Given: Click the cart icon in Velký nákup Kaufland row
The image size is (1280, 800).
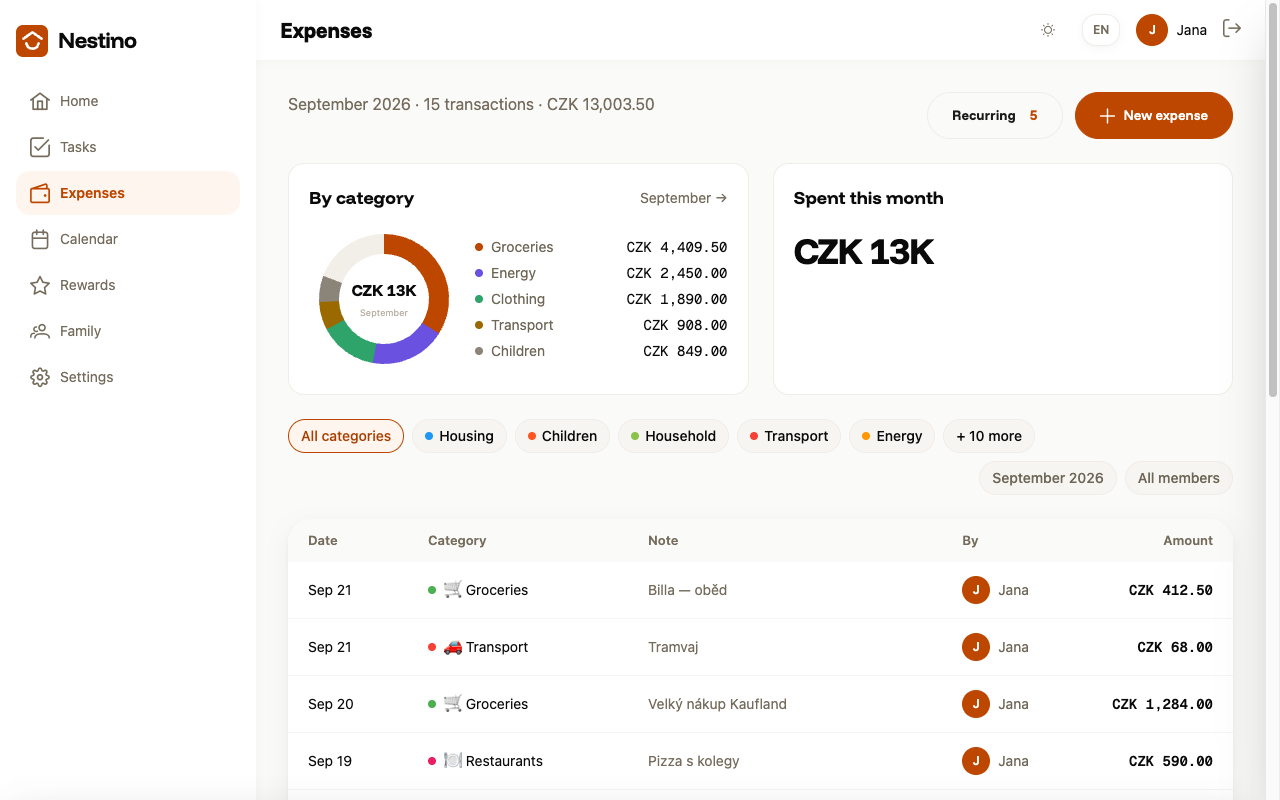Looking at the screenshot, I should pos(453,704).
